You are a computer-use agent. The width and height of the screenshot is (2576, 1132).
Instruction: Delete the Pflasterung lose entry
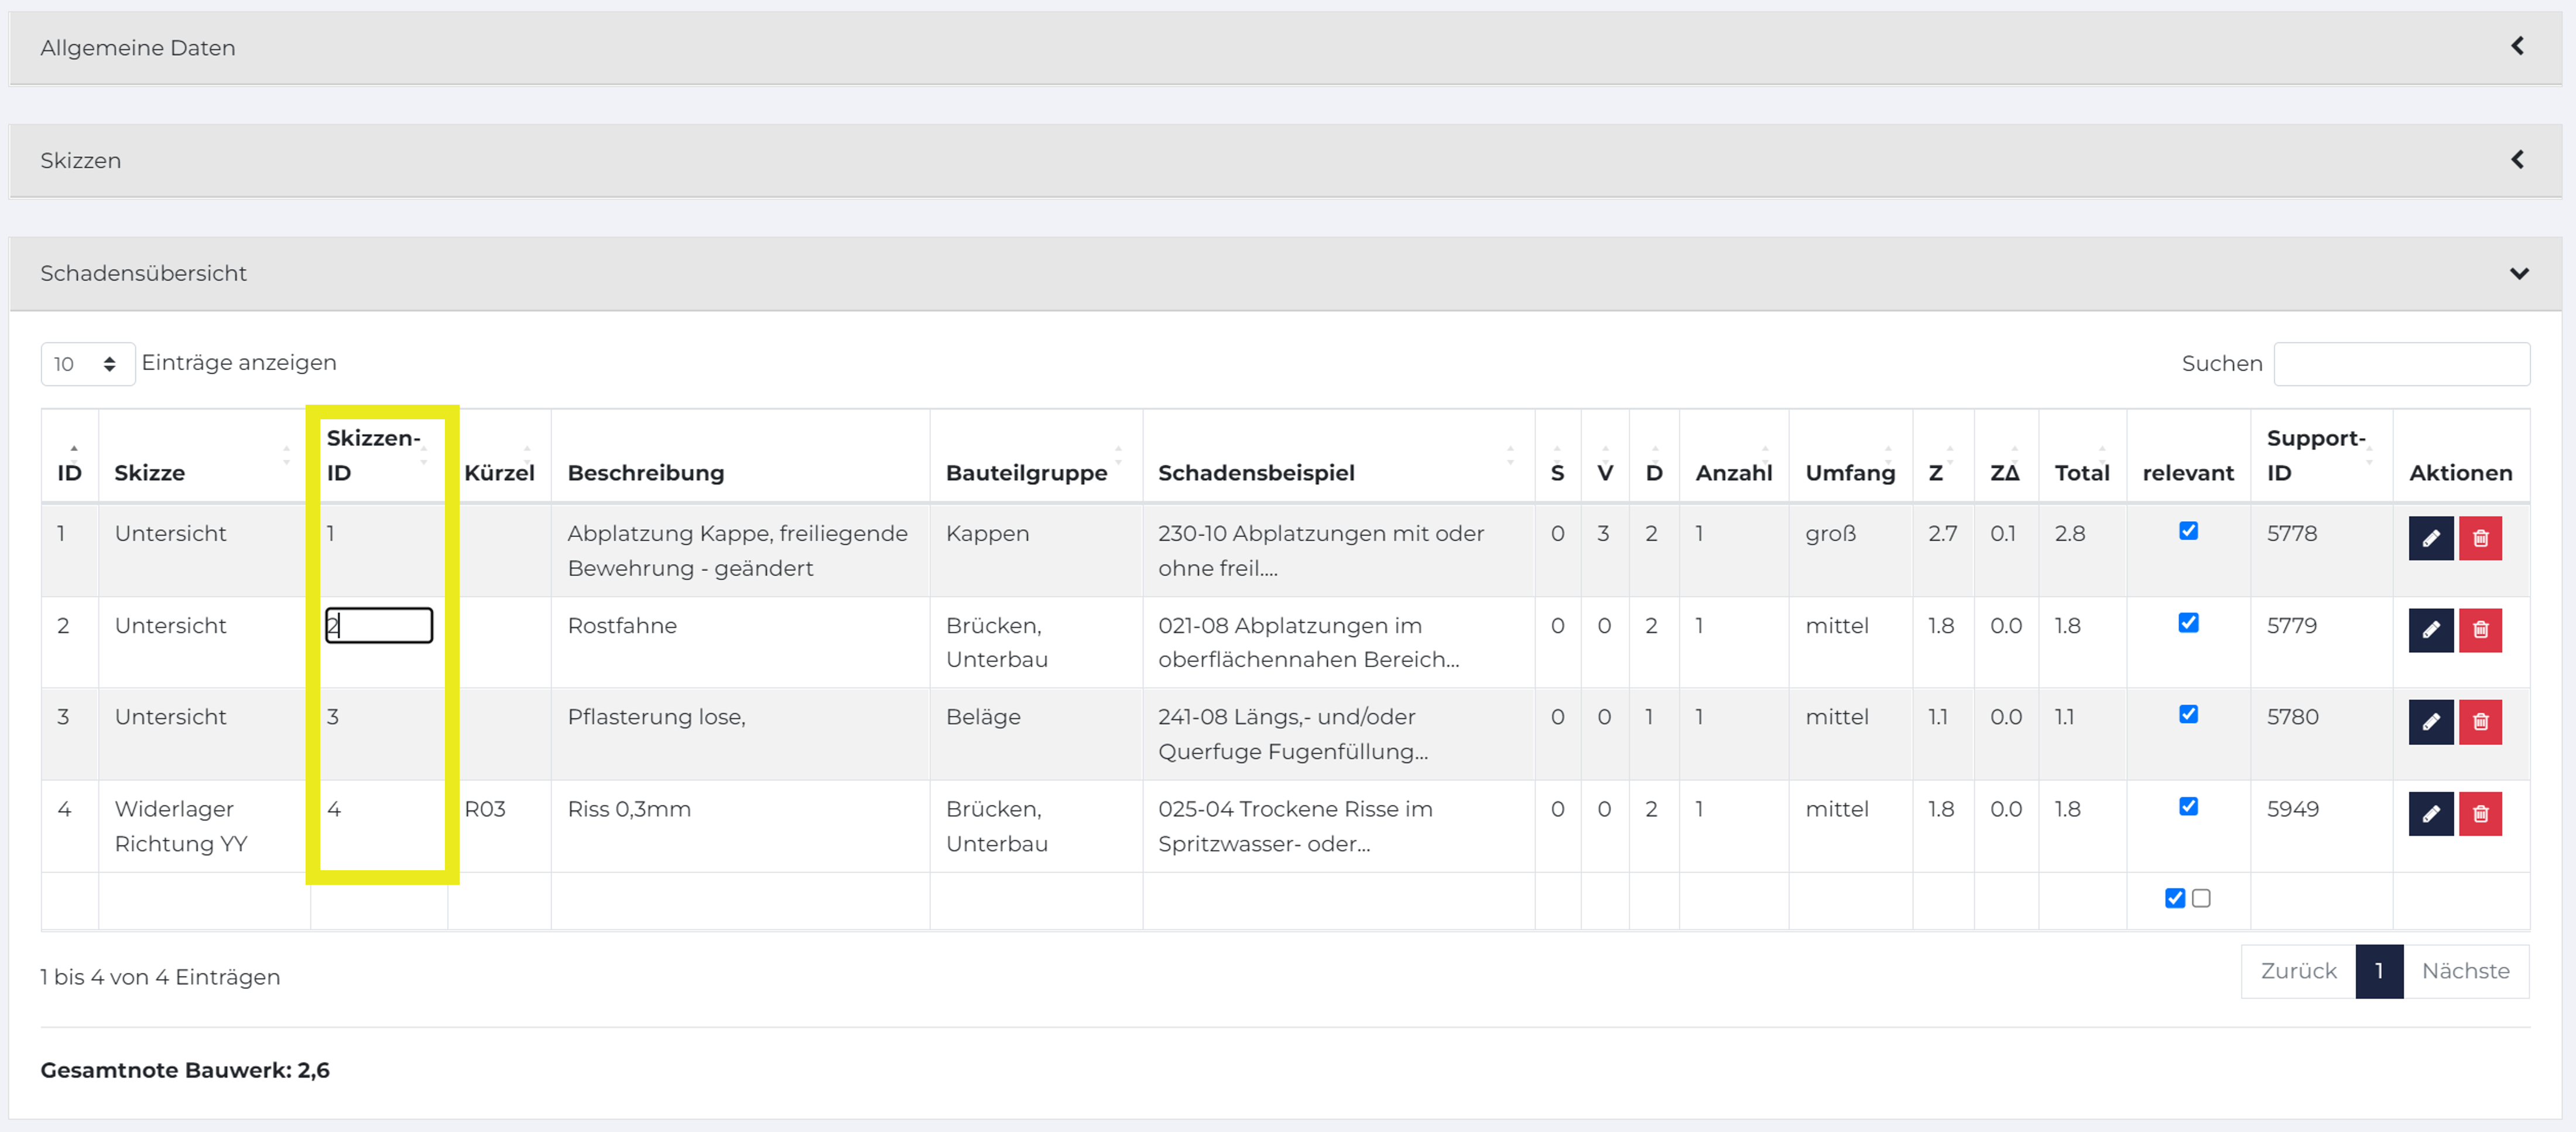(x=2480, y=722)
